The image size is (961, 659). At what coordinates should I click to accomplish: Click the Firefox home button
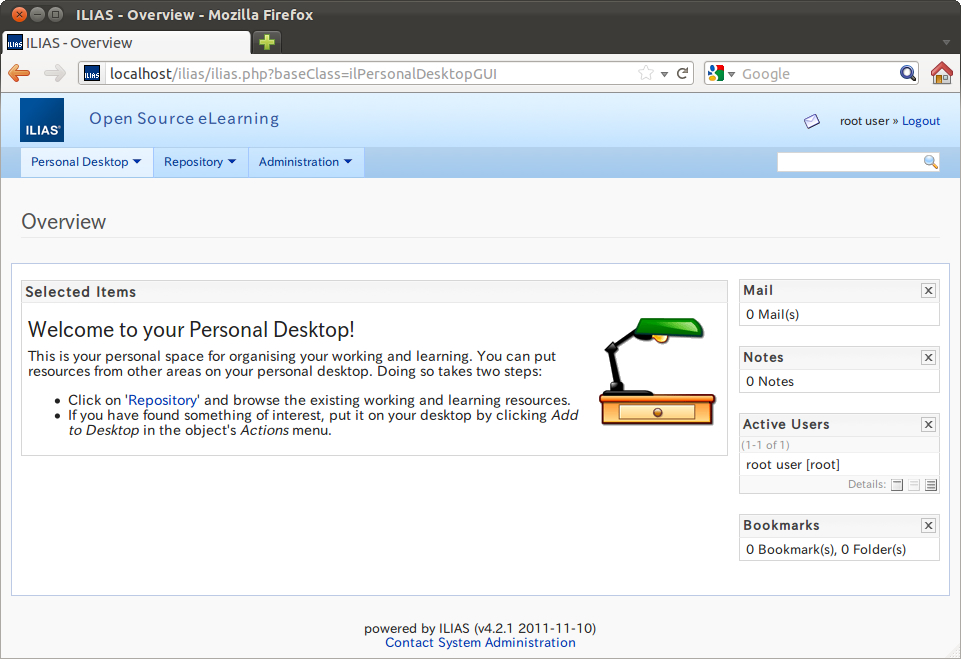pos(941,73)
